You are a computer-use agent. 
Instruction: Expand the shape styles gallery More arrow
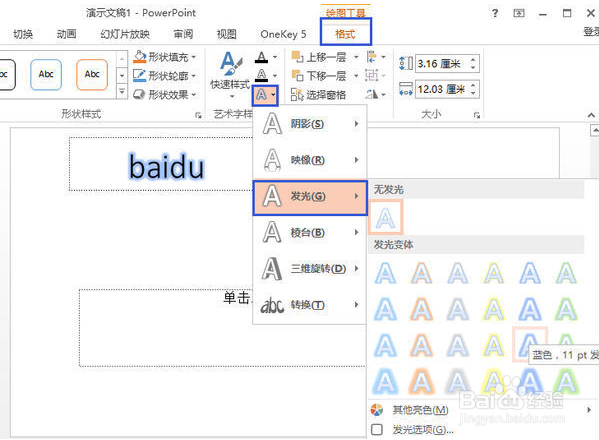[121, 92]
